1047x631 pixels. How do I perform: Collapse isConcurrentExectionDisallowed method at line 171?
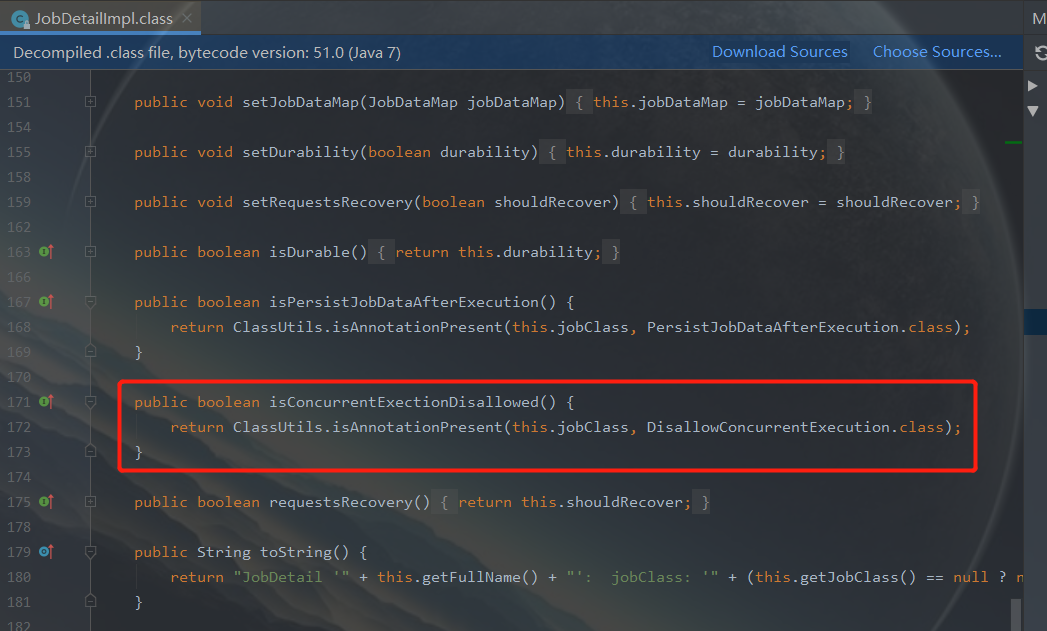[x=90, y=402]
